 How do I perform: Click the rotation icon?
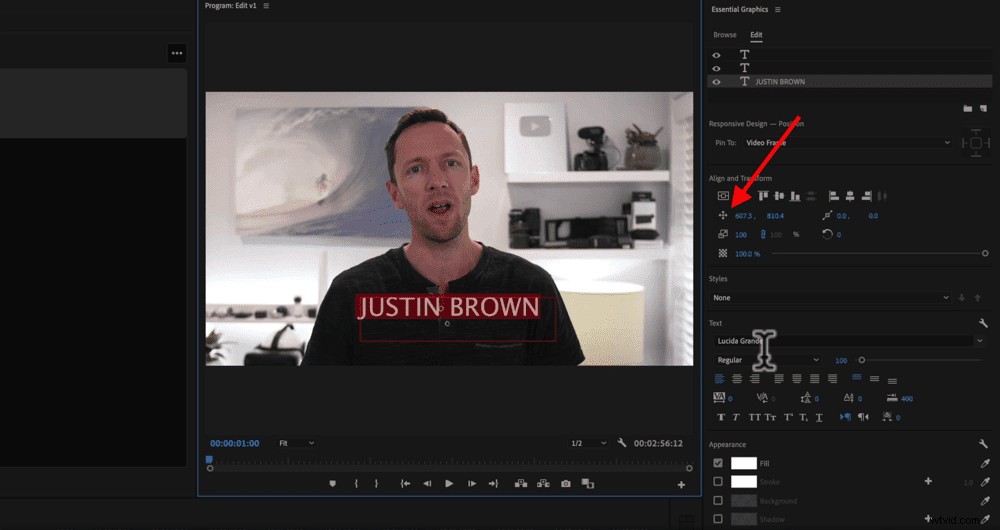827,234
